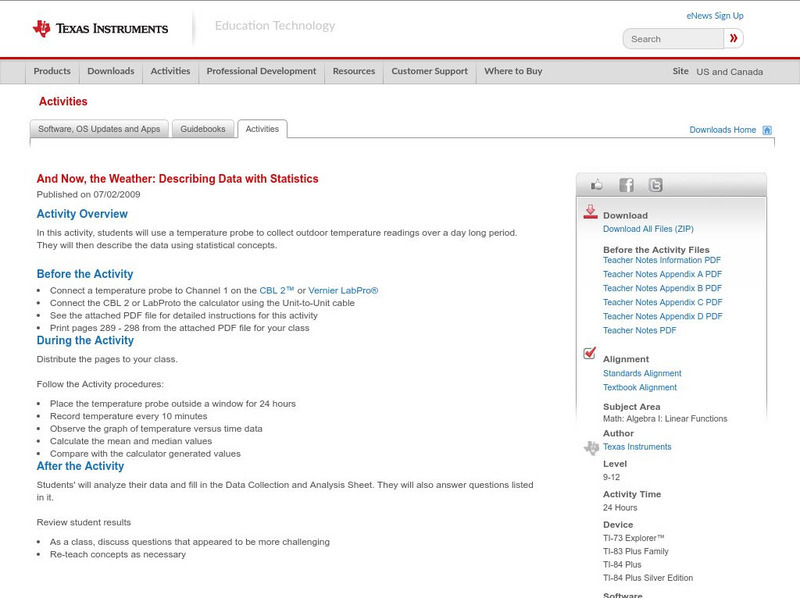Open the eNews Sign Up page
Screen dimensions: 800x598
pyautogui.click(x=714, y=15)
